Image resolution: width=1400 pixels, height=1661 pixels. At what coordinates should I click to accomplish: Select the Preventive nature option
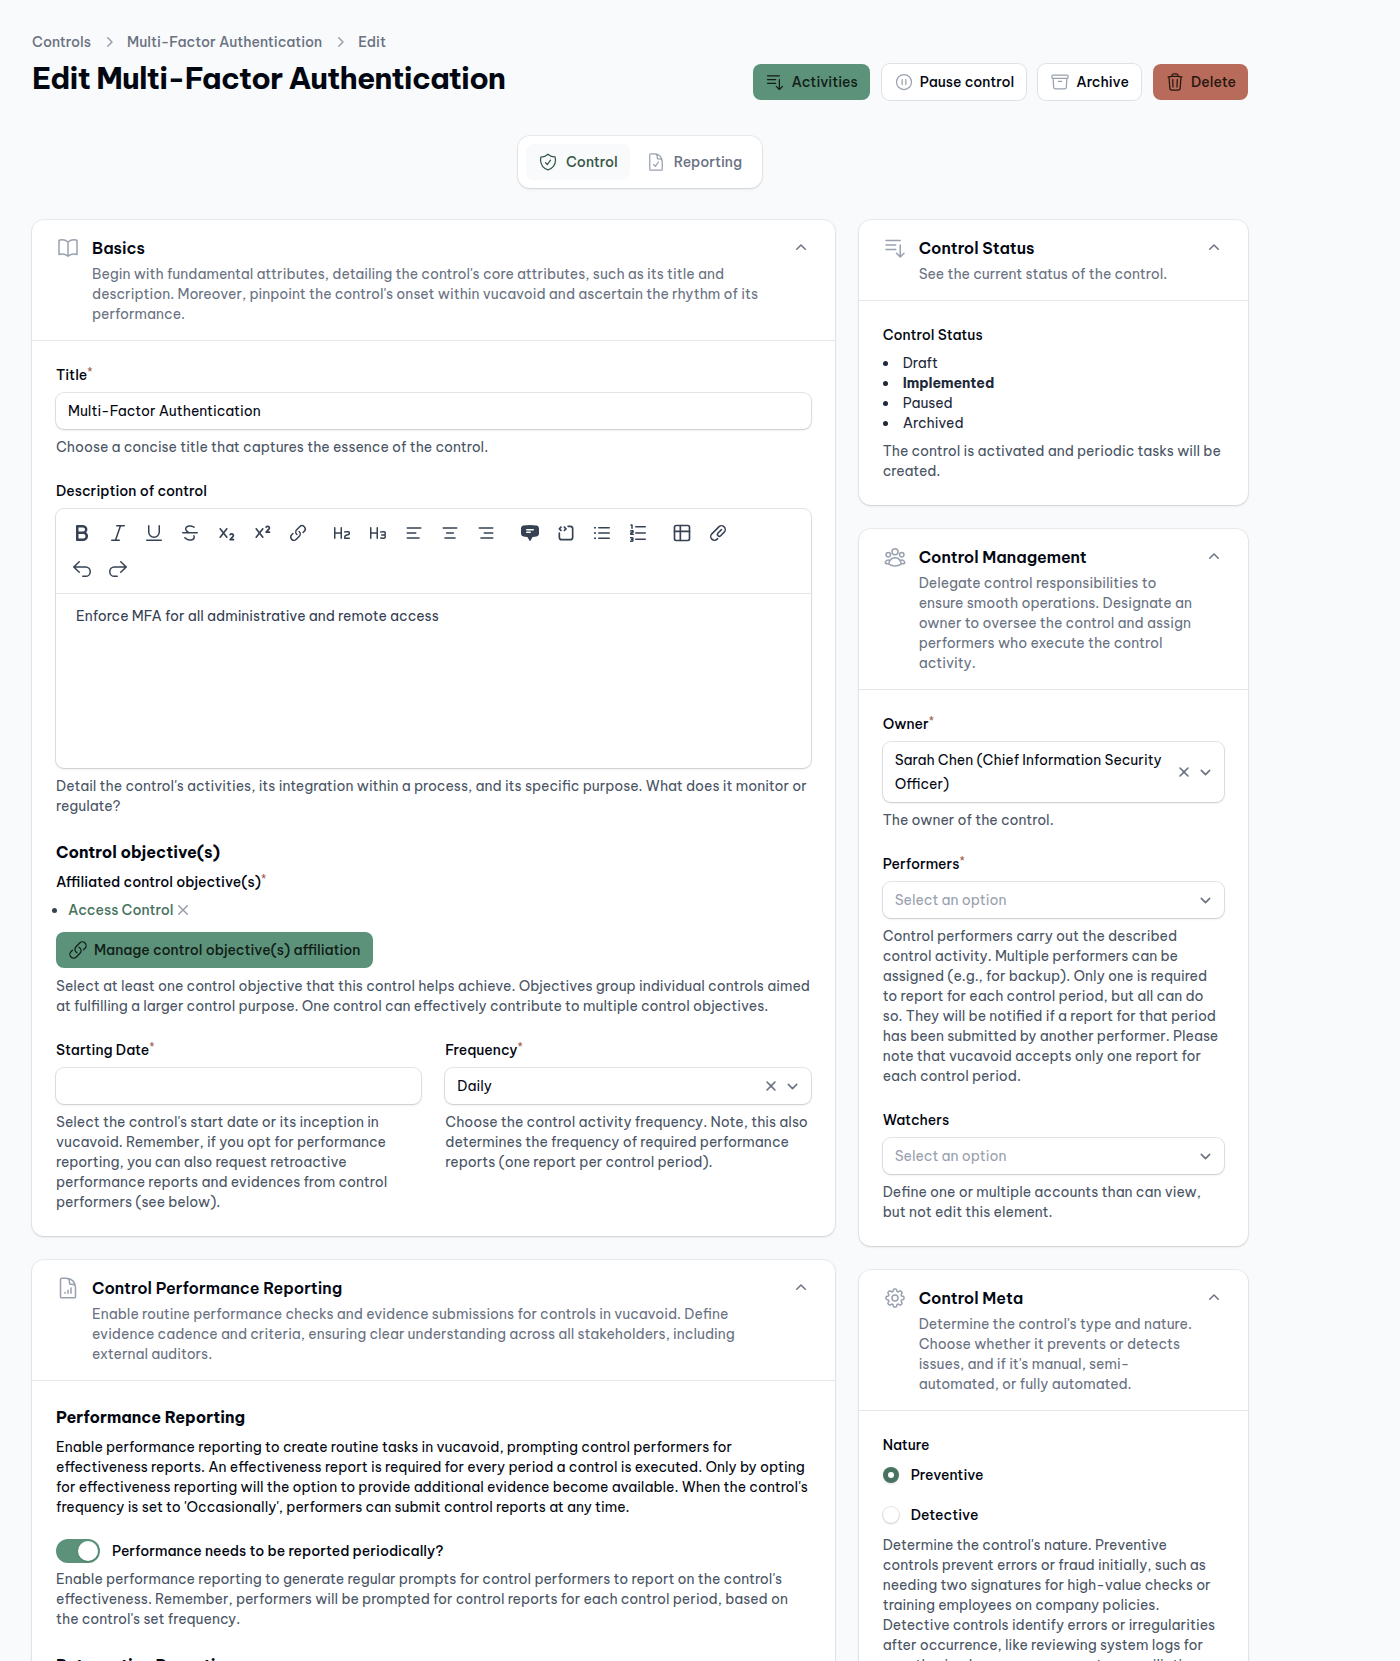click(x=891, y=1475)
